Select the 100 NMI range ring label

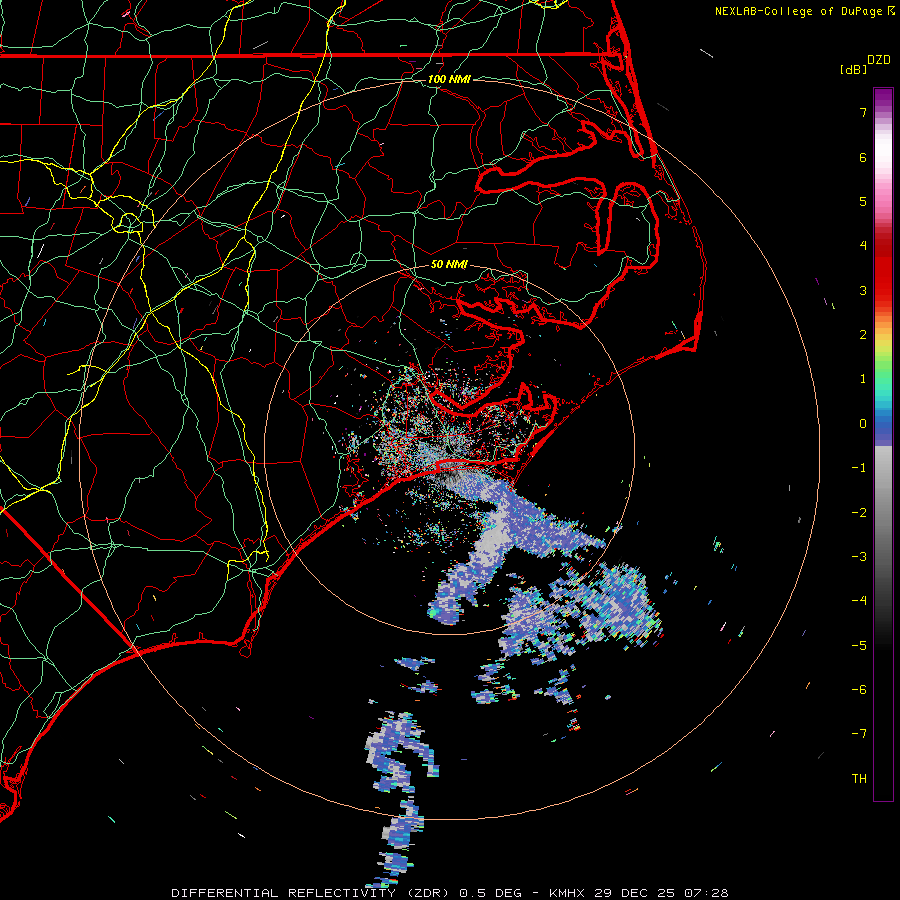(449, 79)
